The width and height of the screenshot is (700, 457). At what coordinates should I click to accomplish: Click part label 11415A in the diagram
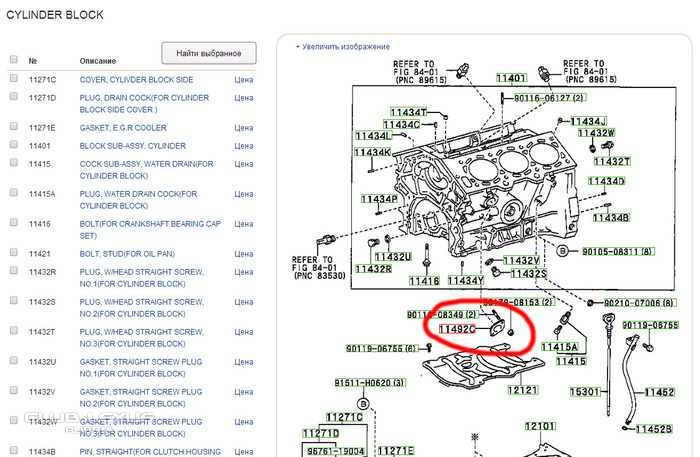click(x=559, y=346)
